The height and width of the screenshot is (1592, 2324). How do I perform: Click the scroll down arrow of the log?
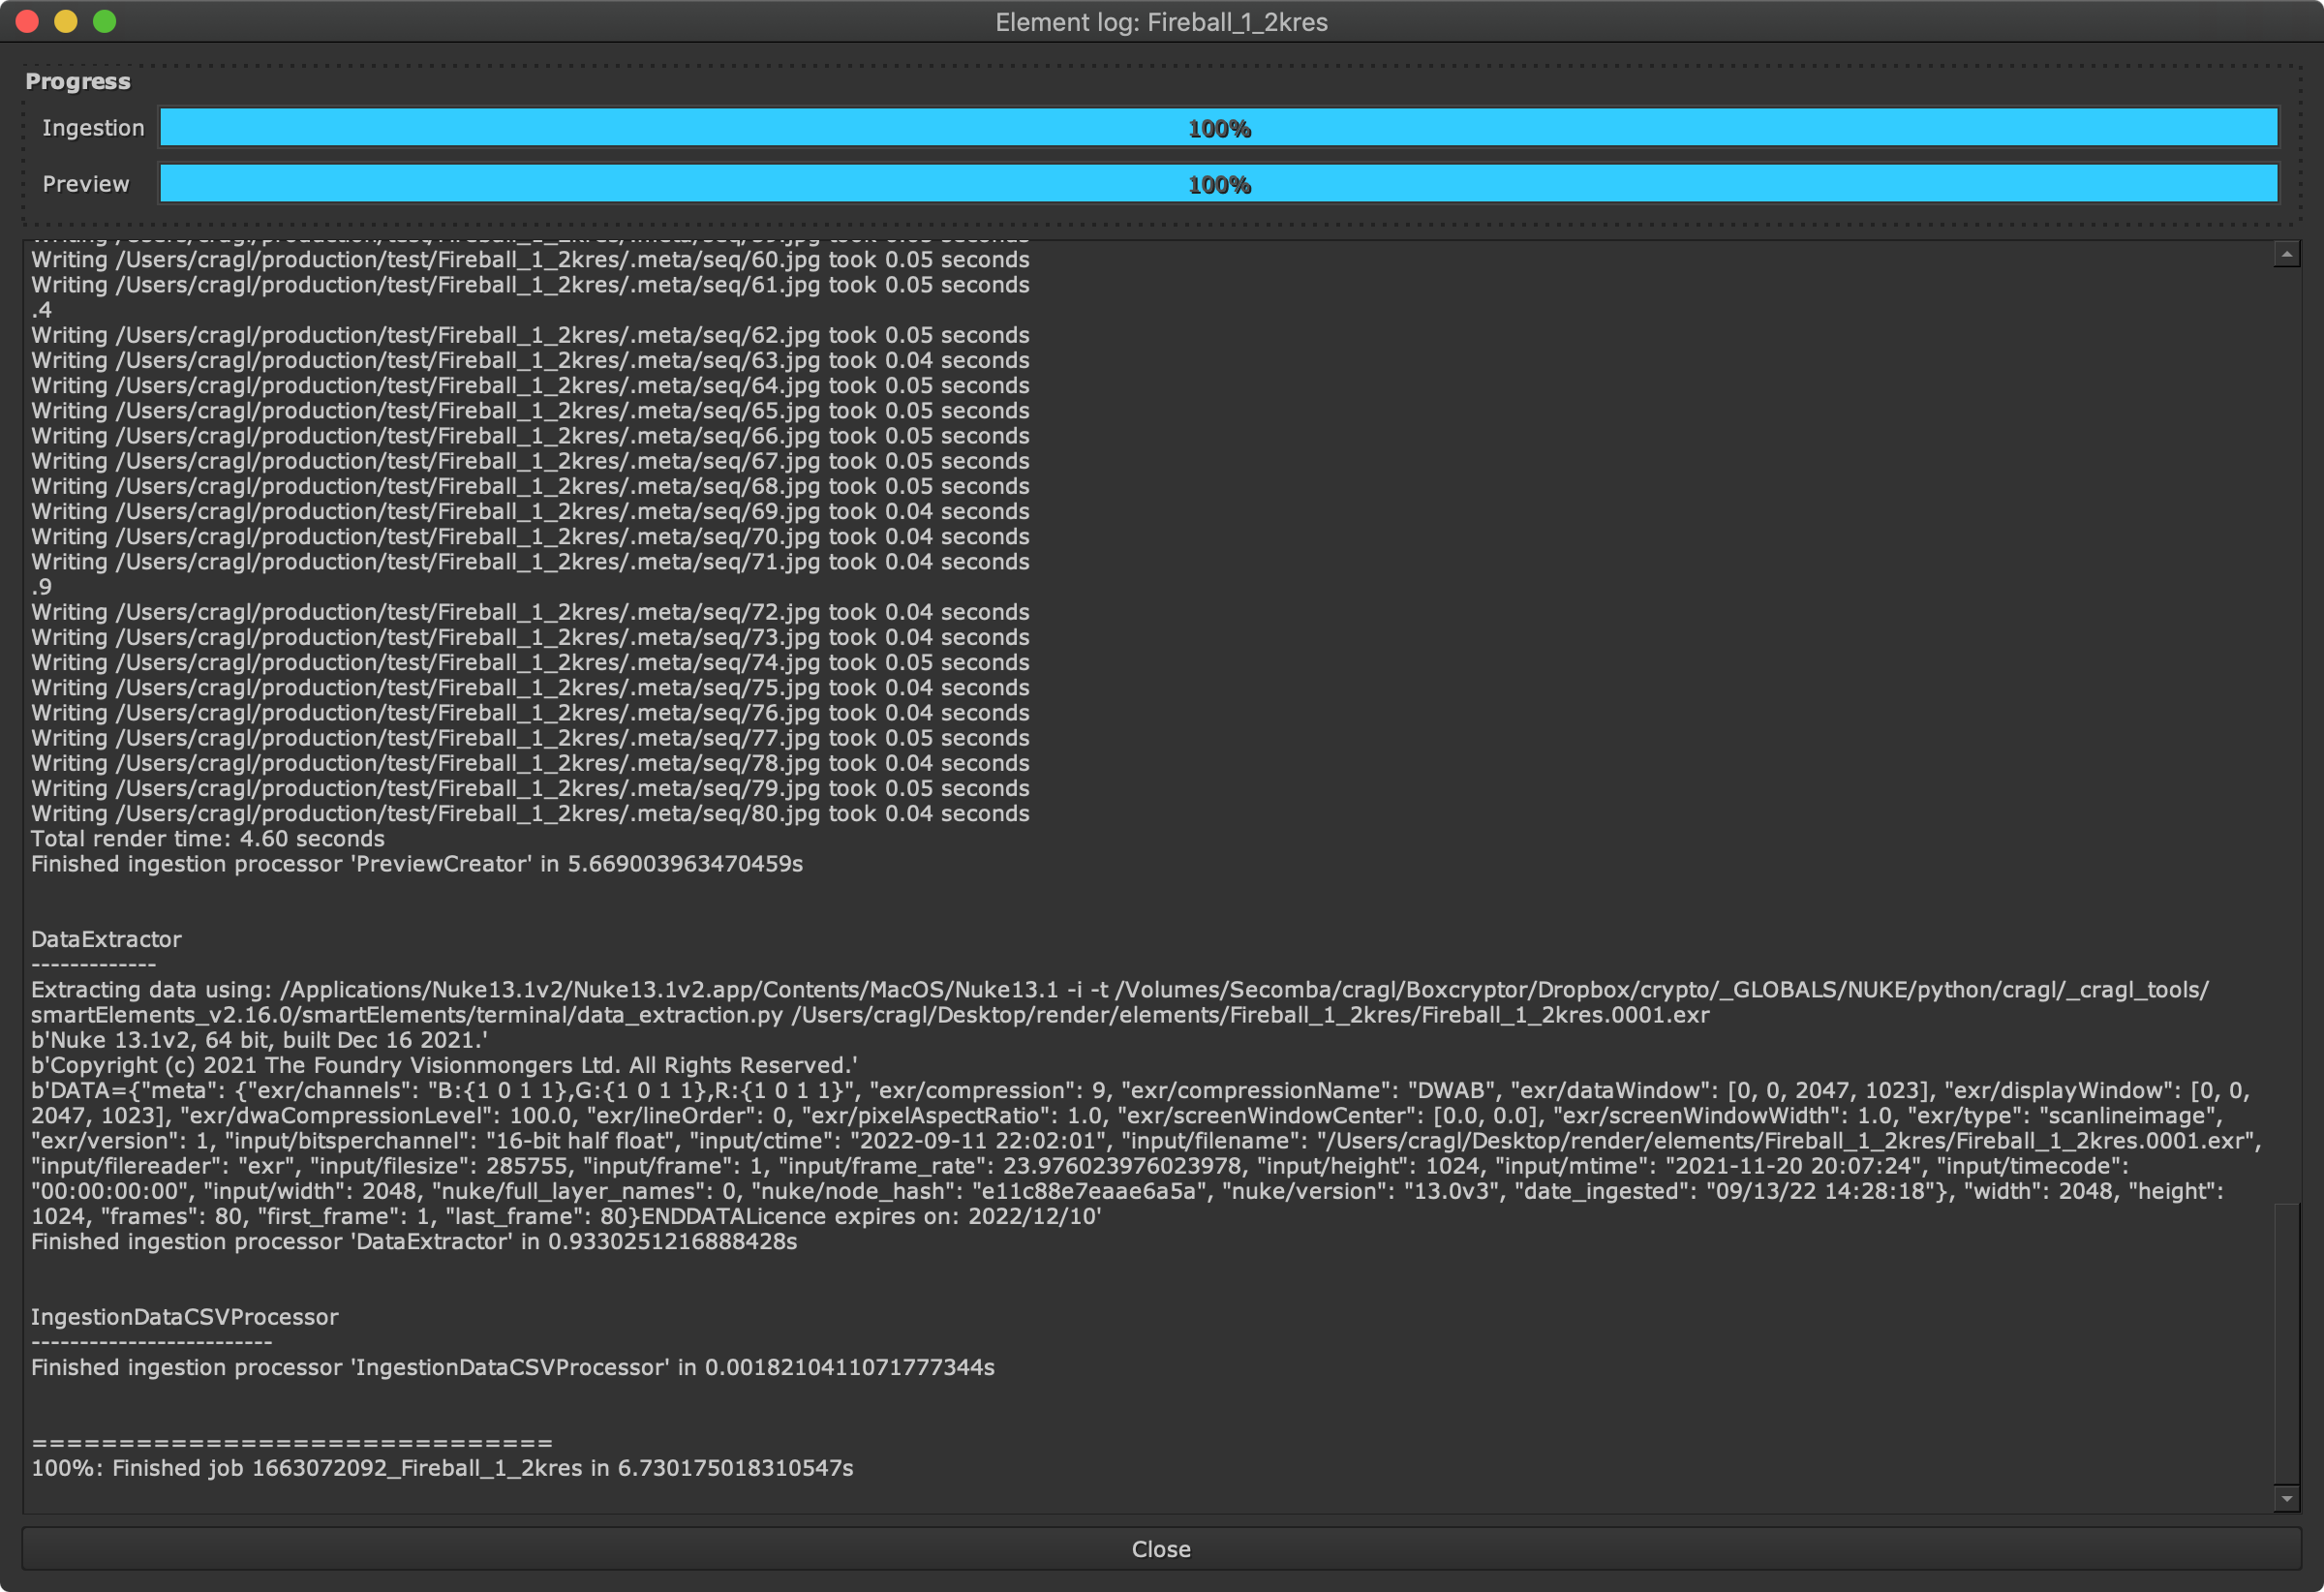[2286, 1498]
